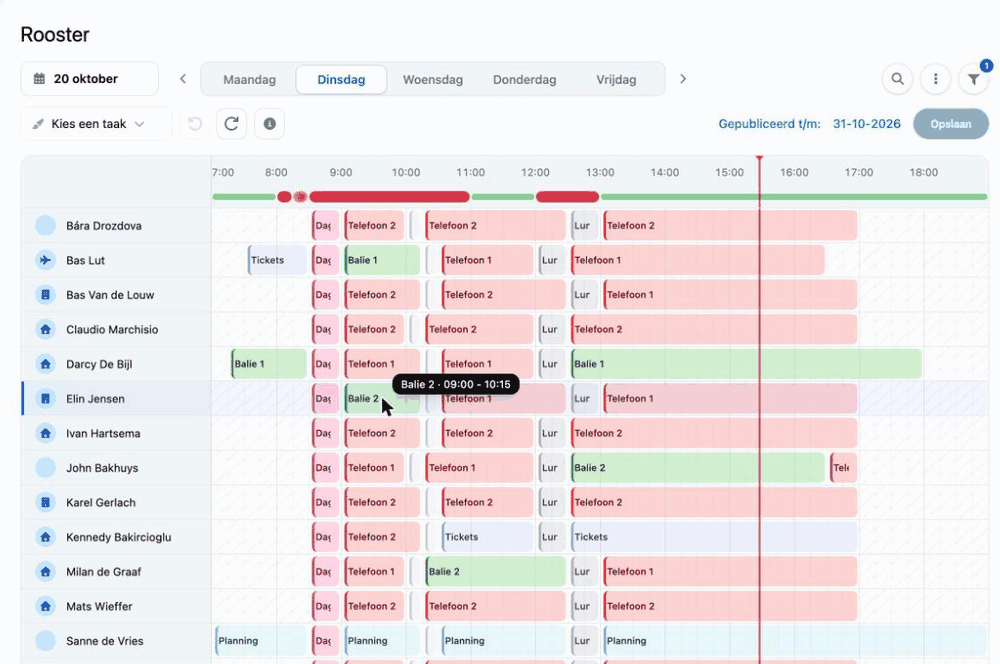Click the undo arrow icon
This screenshot has height=664, width=1000.
tap(195, 124)
